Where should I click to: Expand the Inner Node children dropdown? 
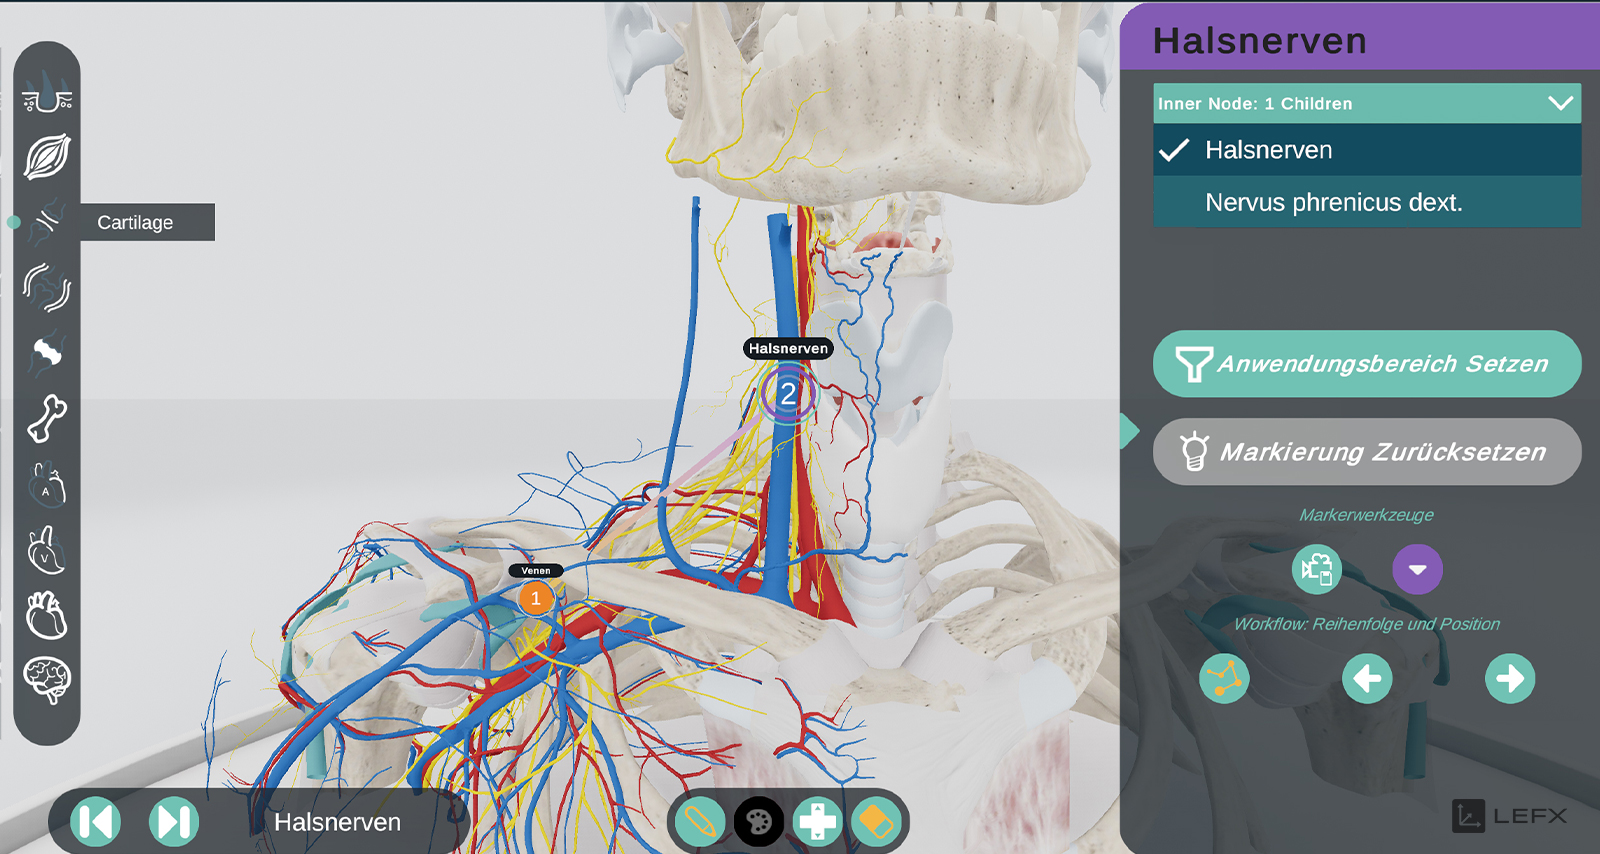coord(1560,103)
